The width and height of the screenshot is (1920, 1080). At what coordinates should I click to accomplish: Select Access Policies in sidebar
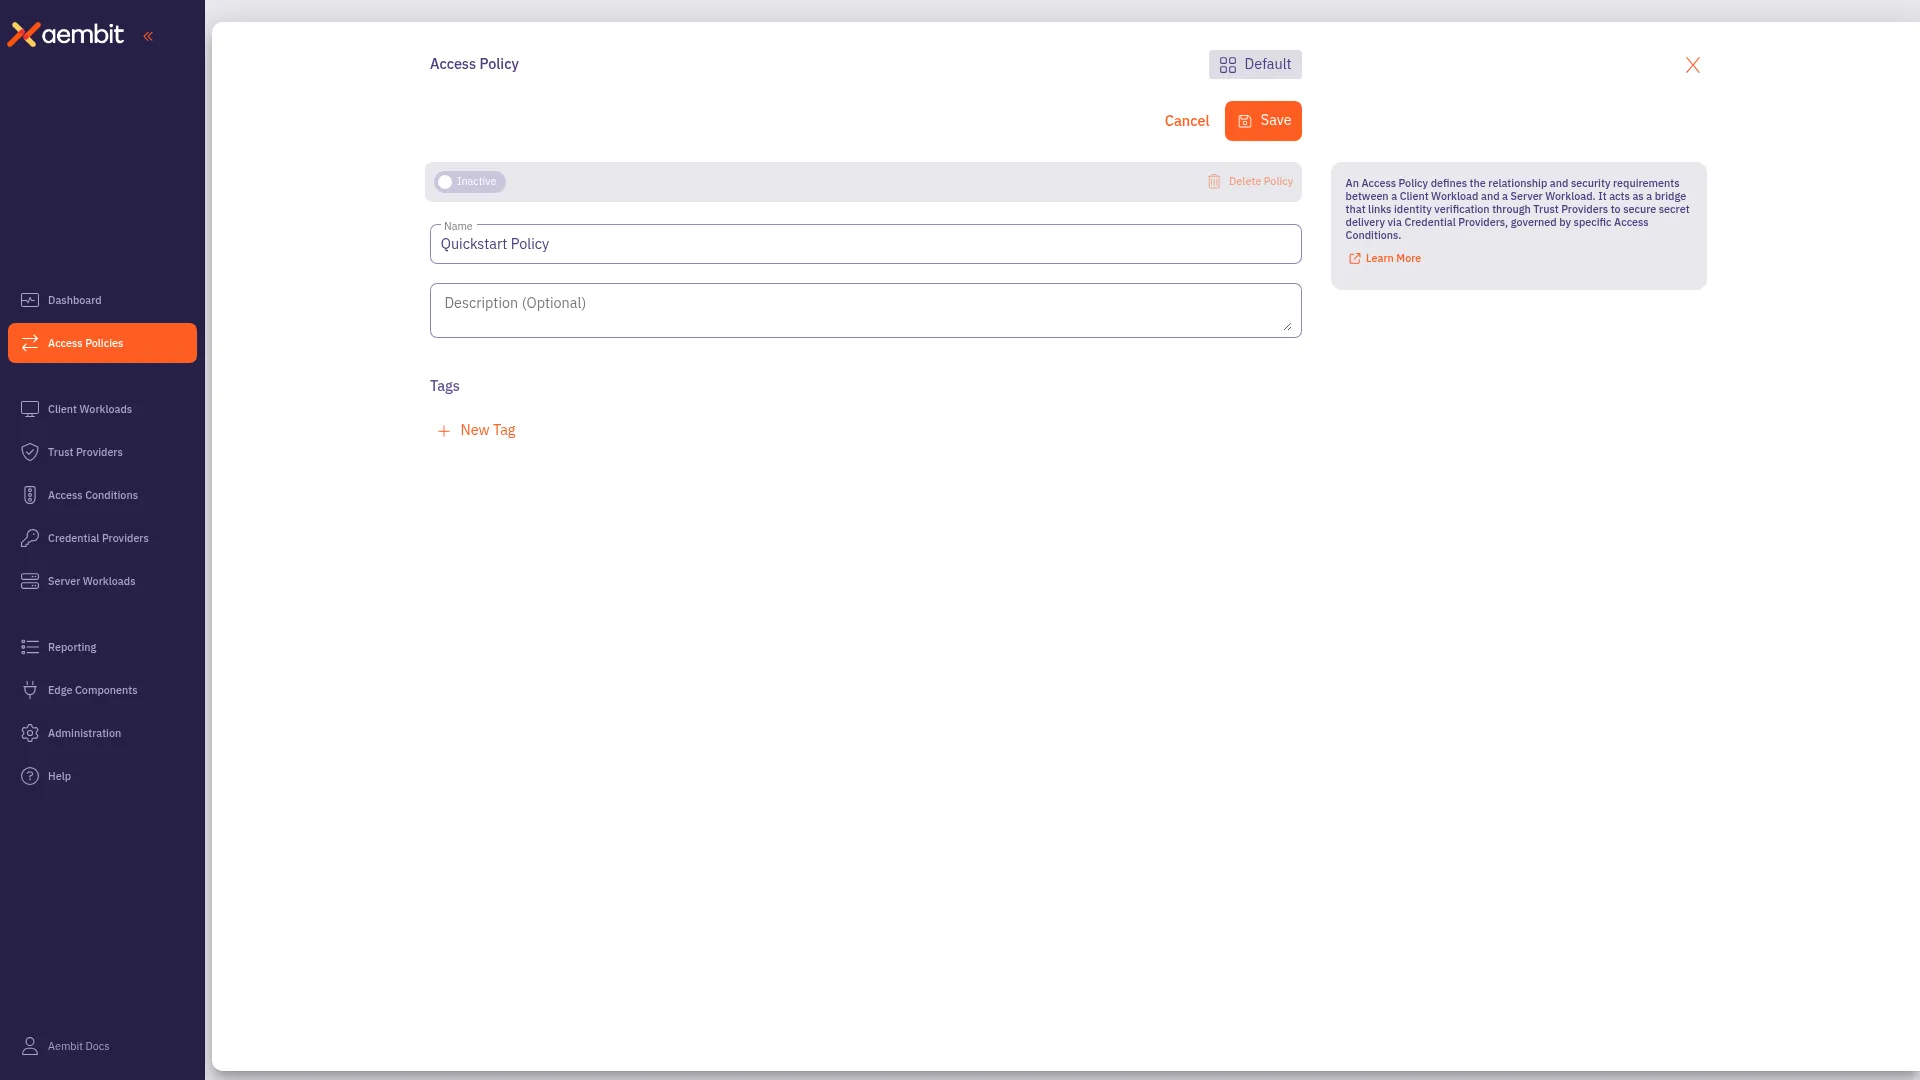pos(102,343)
